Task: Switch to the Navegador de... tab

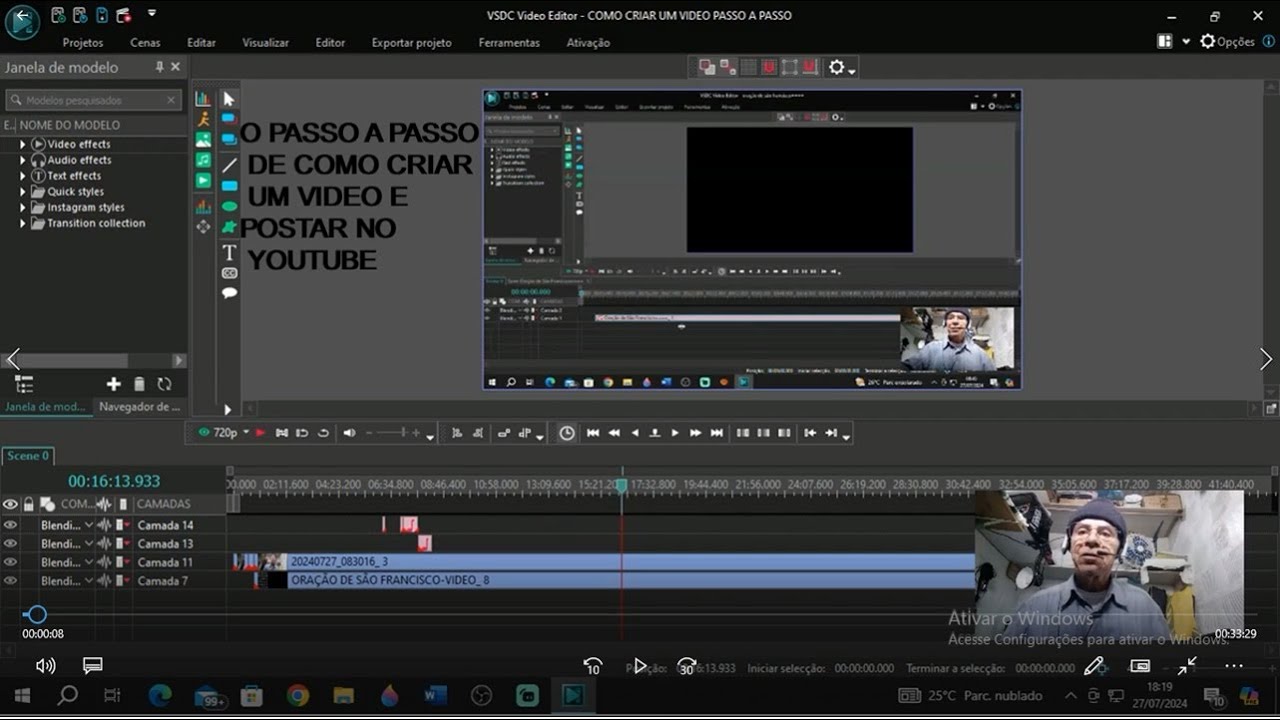Action: pyautogui.click(x=140, y=407)
